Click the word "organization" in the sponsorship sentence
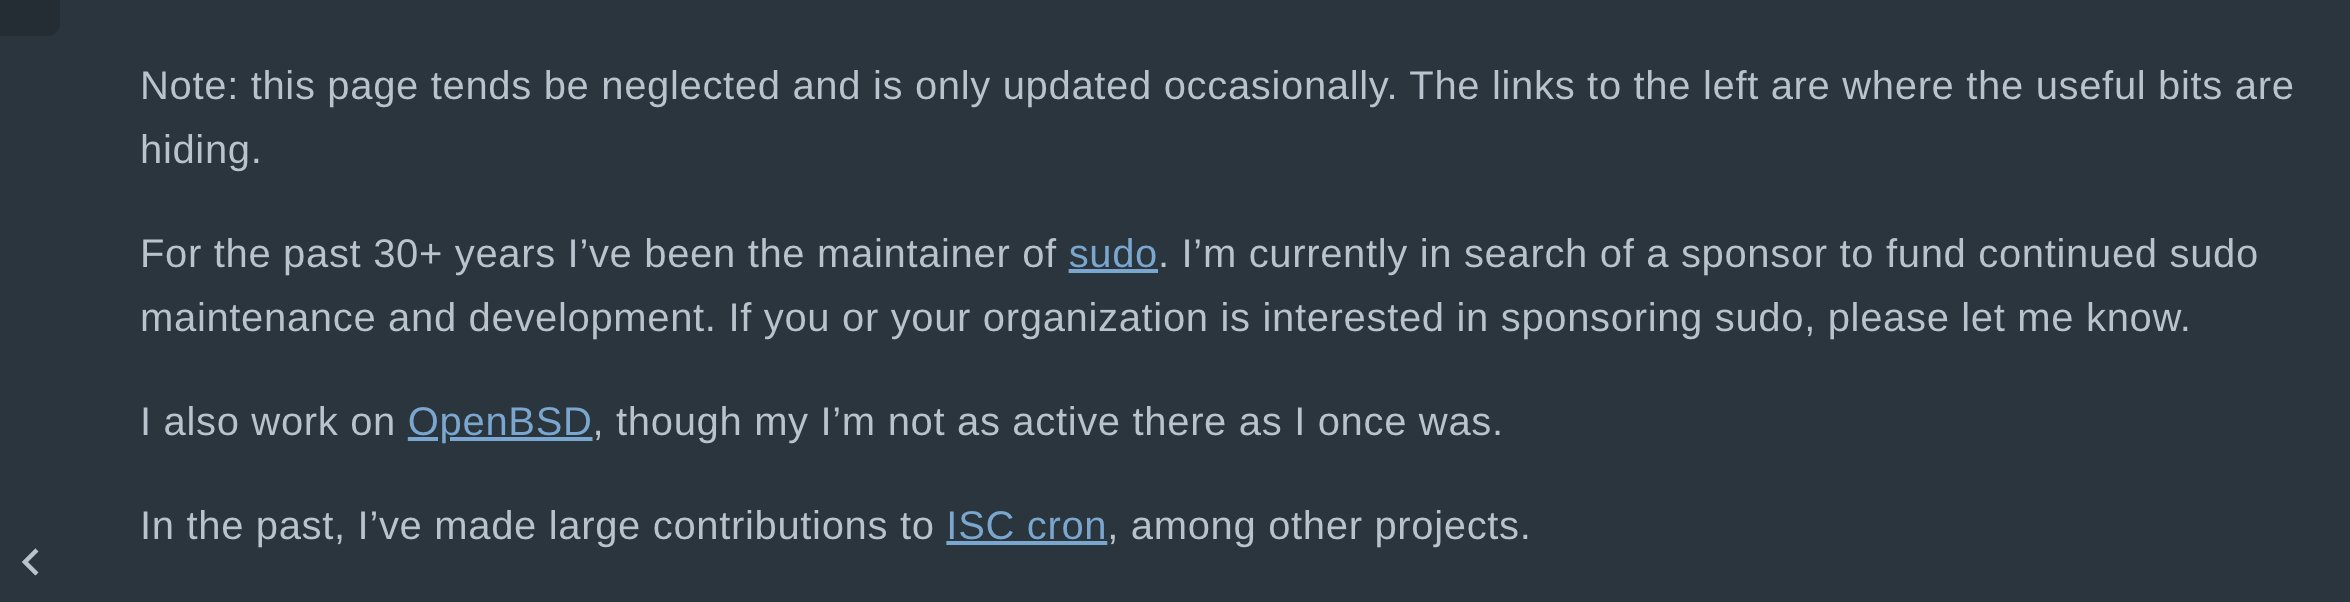The width and height of the screenshot is (2350, 602). (x=1095, y=318)
